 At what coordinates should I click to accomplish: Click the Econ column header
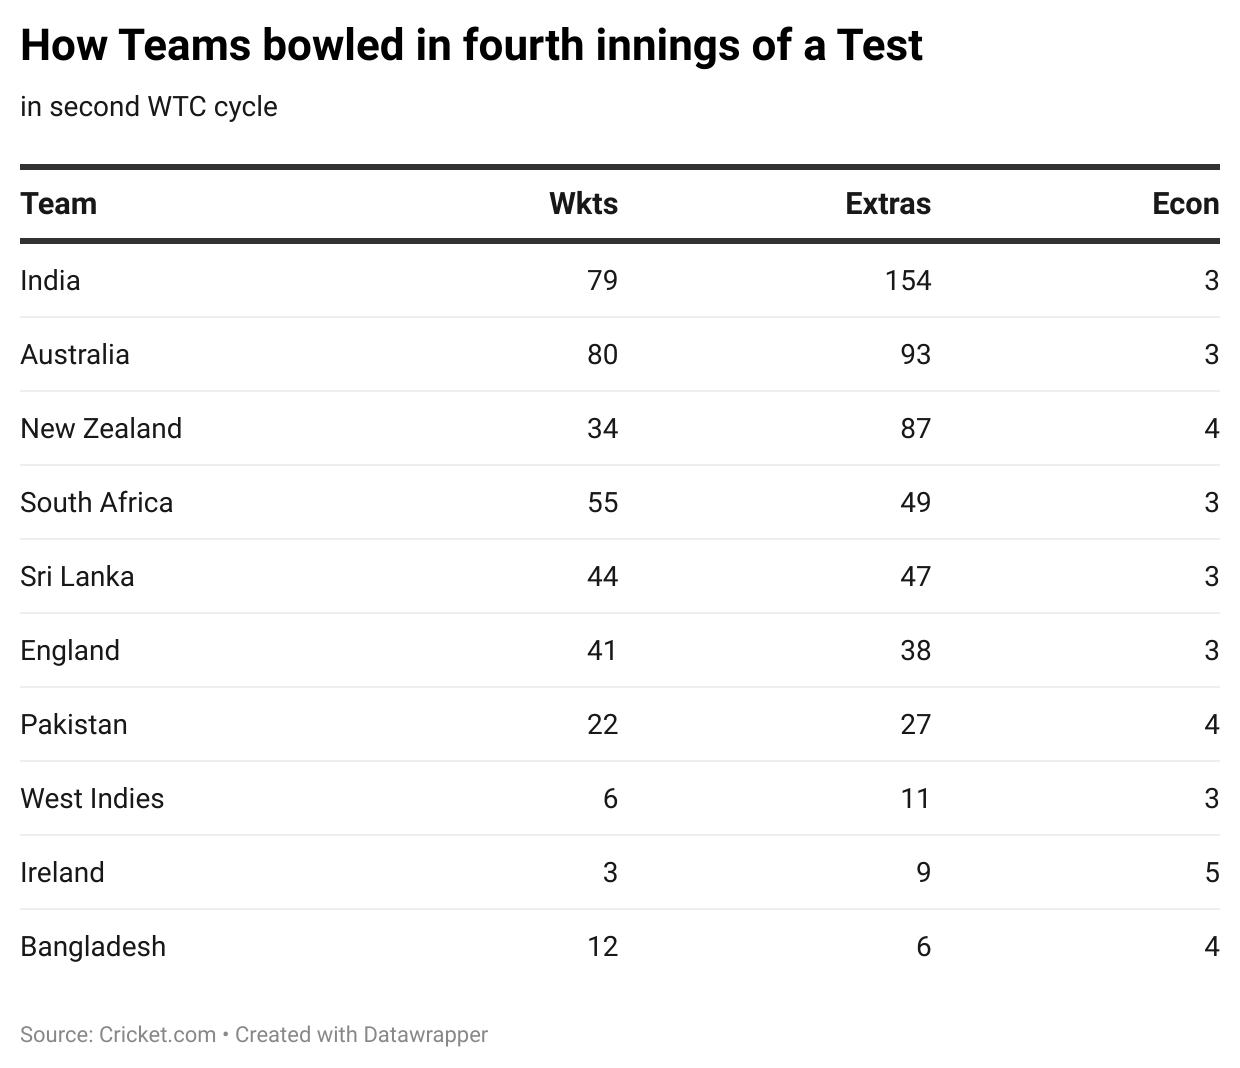(x=1185, y=204)
